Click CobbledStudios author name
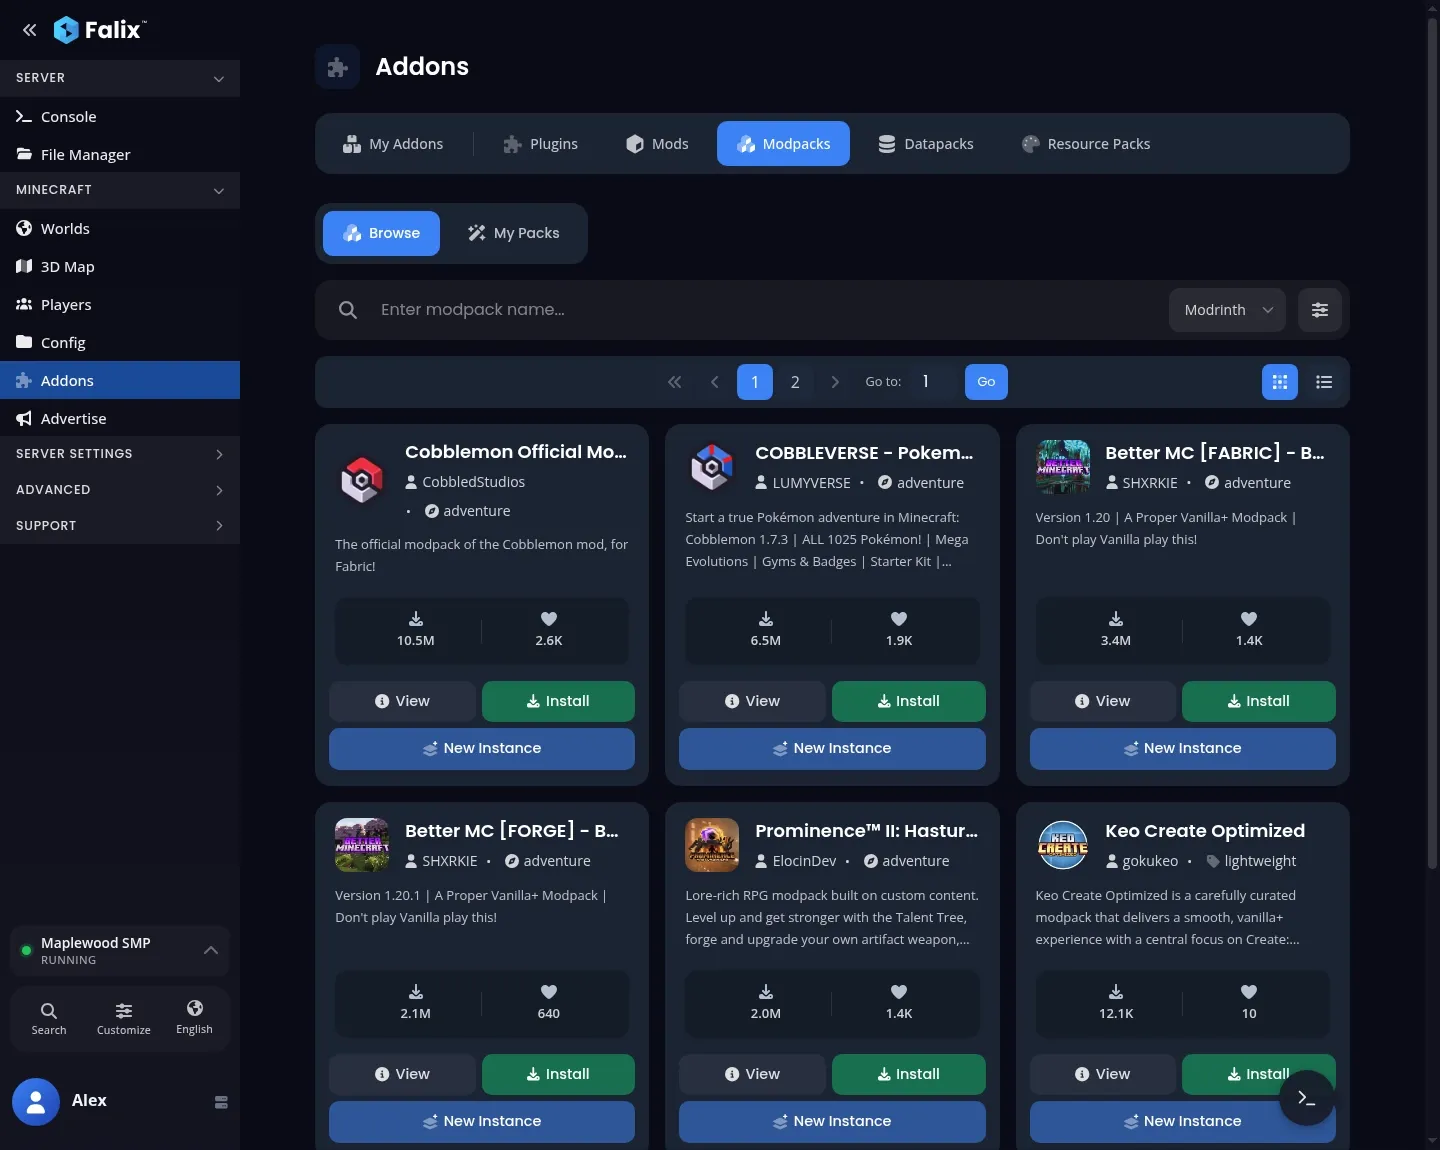 (474, 482)
